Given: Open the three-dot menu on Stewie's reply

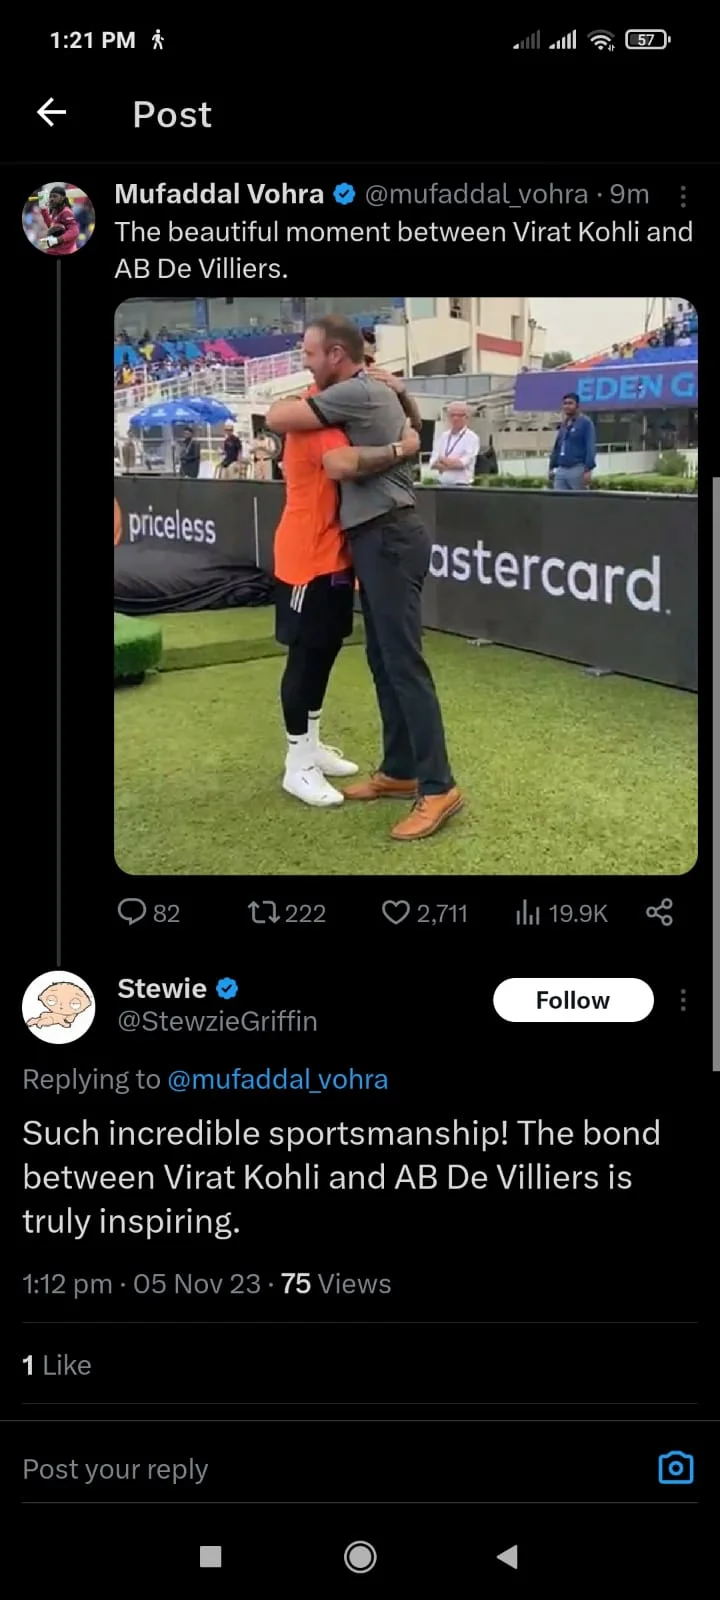Looking at the screenshot, I should click(x=683, y=1000).
